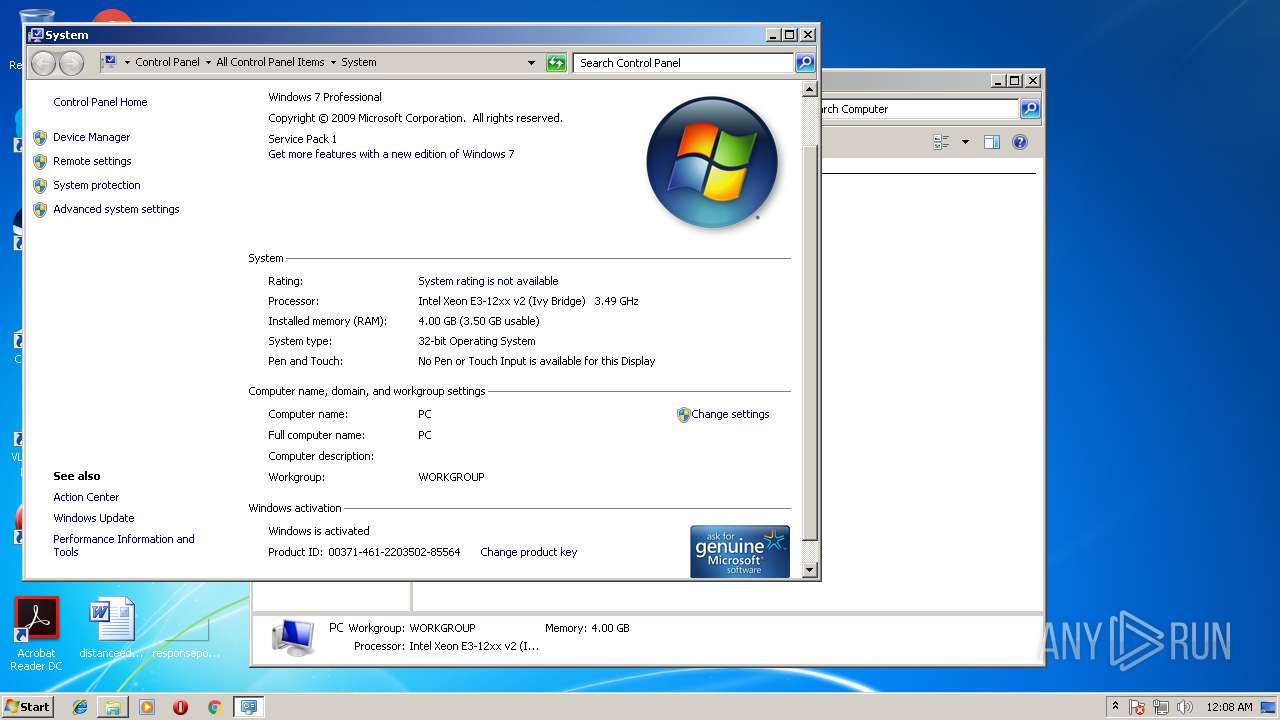Maximize the Computer window

tap(1015, 81)
